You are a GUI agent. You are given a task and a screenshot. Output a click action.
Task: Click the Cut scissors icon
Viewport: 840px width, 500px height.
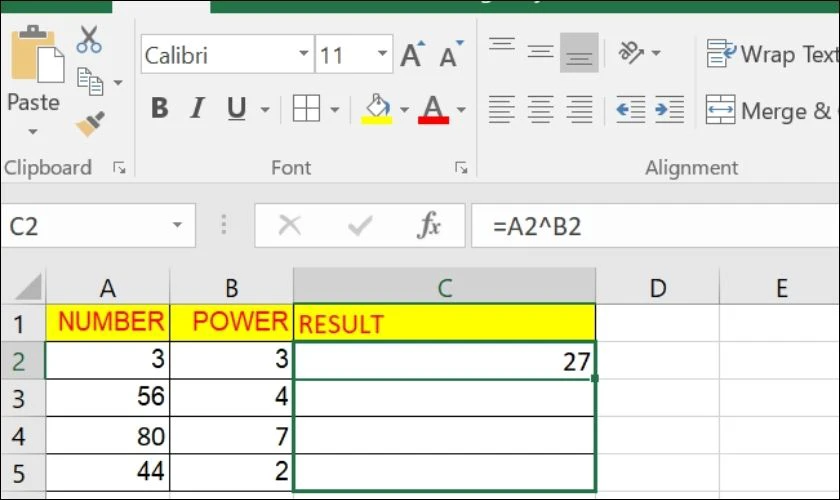pos(90,39)
